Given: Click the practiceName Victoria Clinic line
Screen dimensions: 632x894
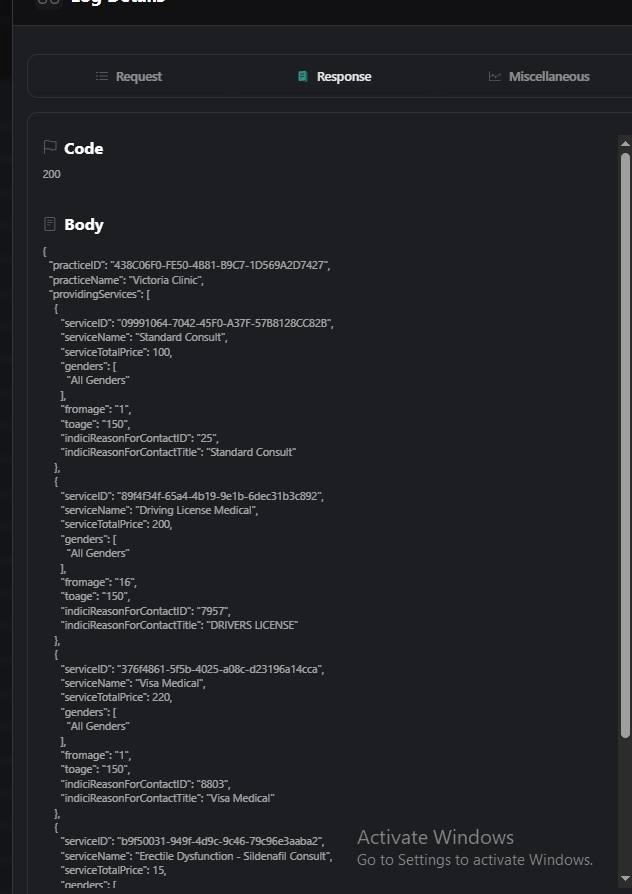Looking at the screenshot, I should 127,280.
